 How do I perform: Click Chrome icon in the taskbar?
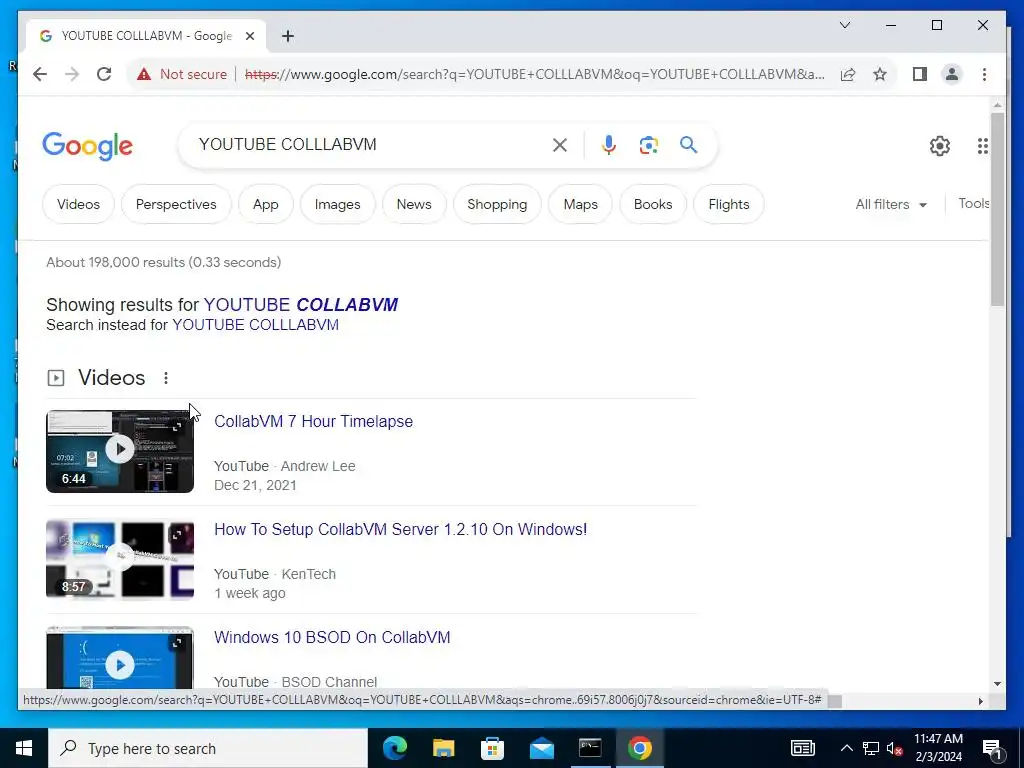click(639, 748)
